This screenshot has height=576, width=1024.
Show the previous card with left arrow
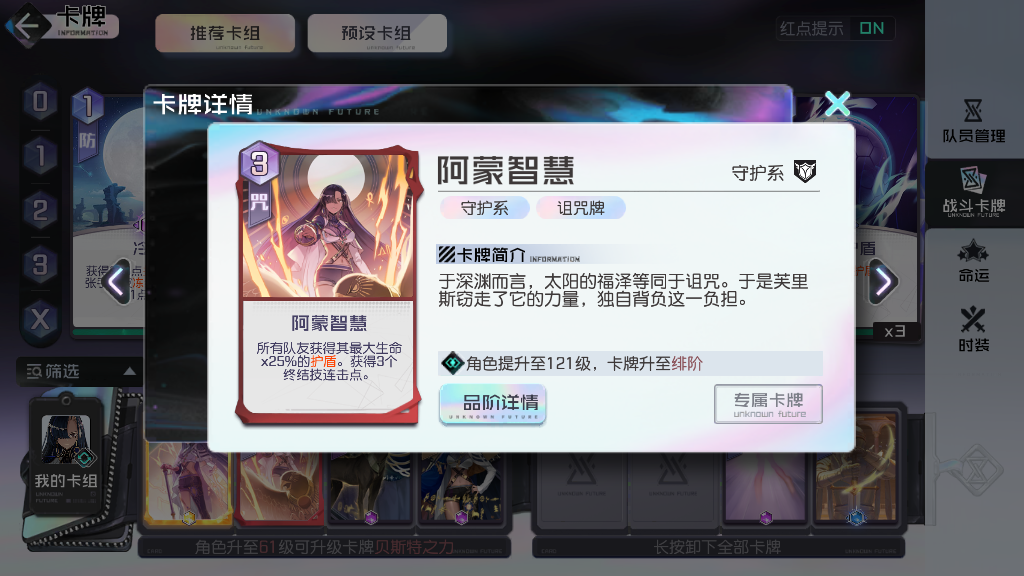[x=118, y=282]
